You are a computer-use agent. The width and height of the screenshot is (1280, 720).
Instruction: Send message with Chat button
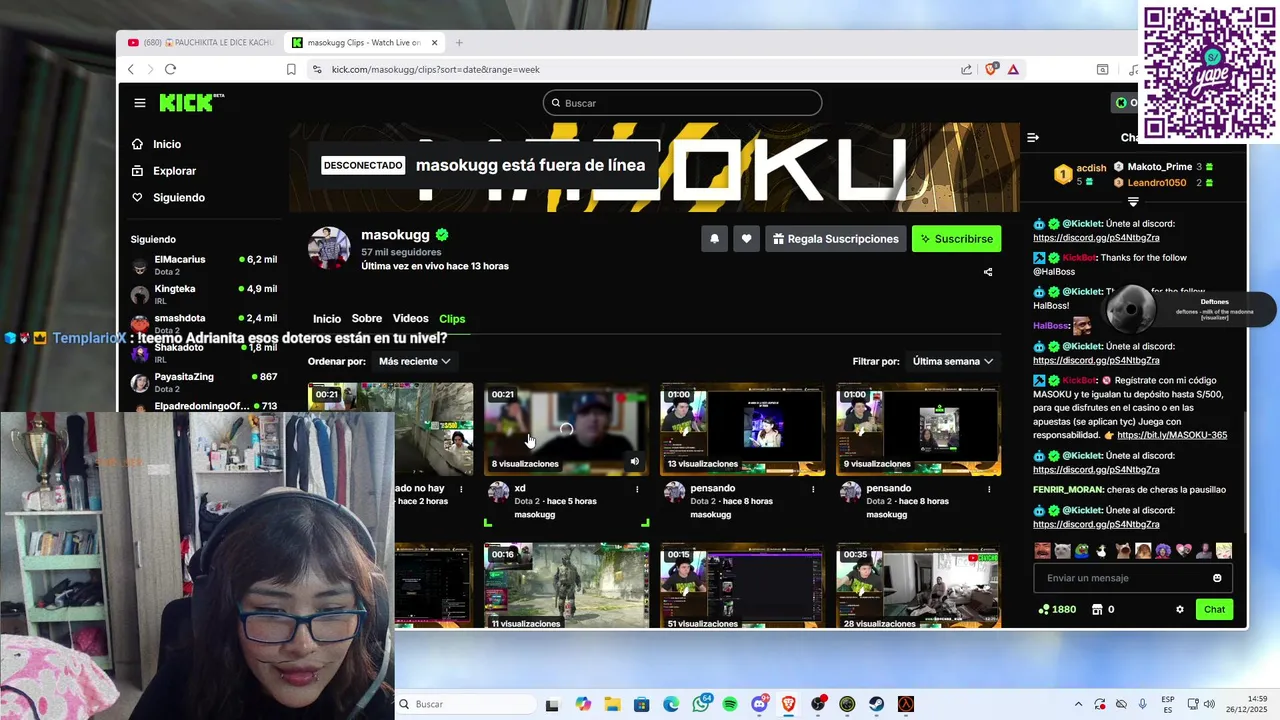(x=1214, y=609)
